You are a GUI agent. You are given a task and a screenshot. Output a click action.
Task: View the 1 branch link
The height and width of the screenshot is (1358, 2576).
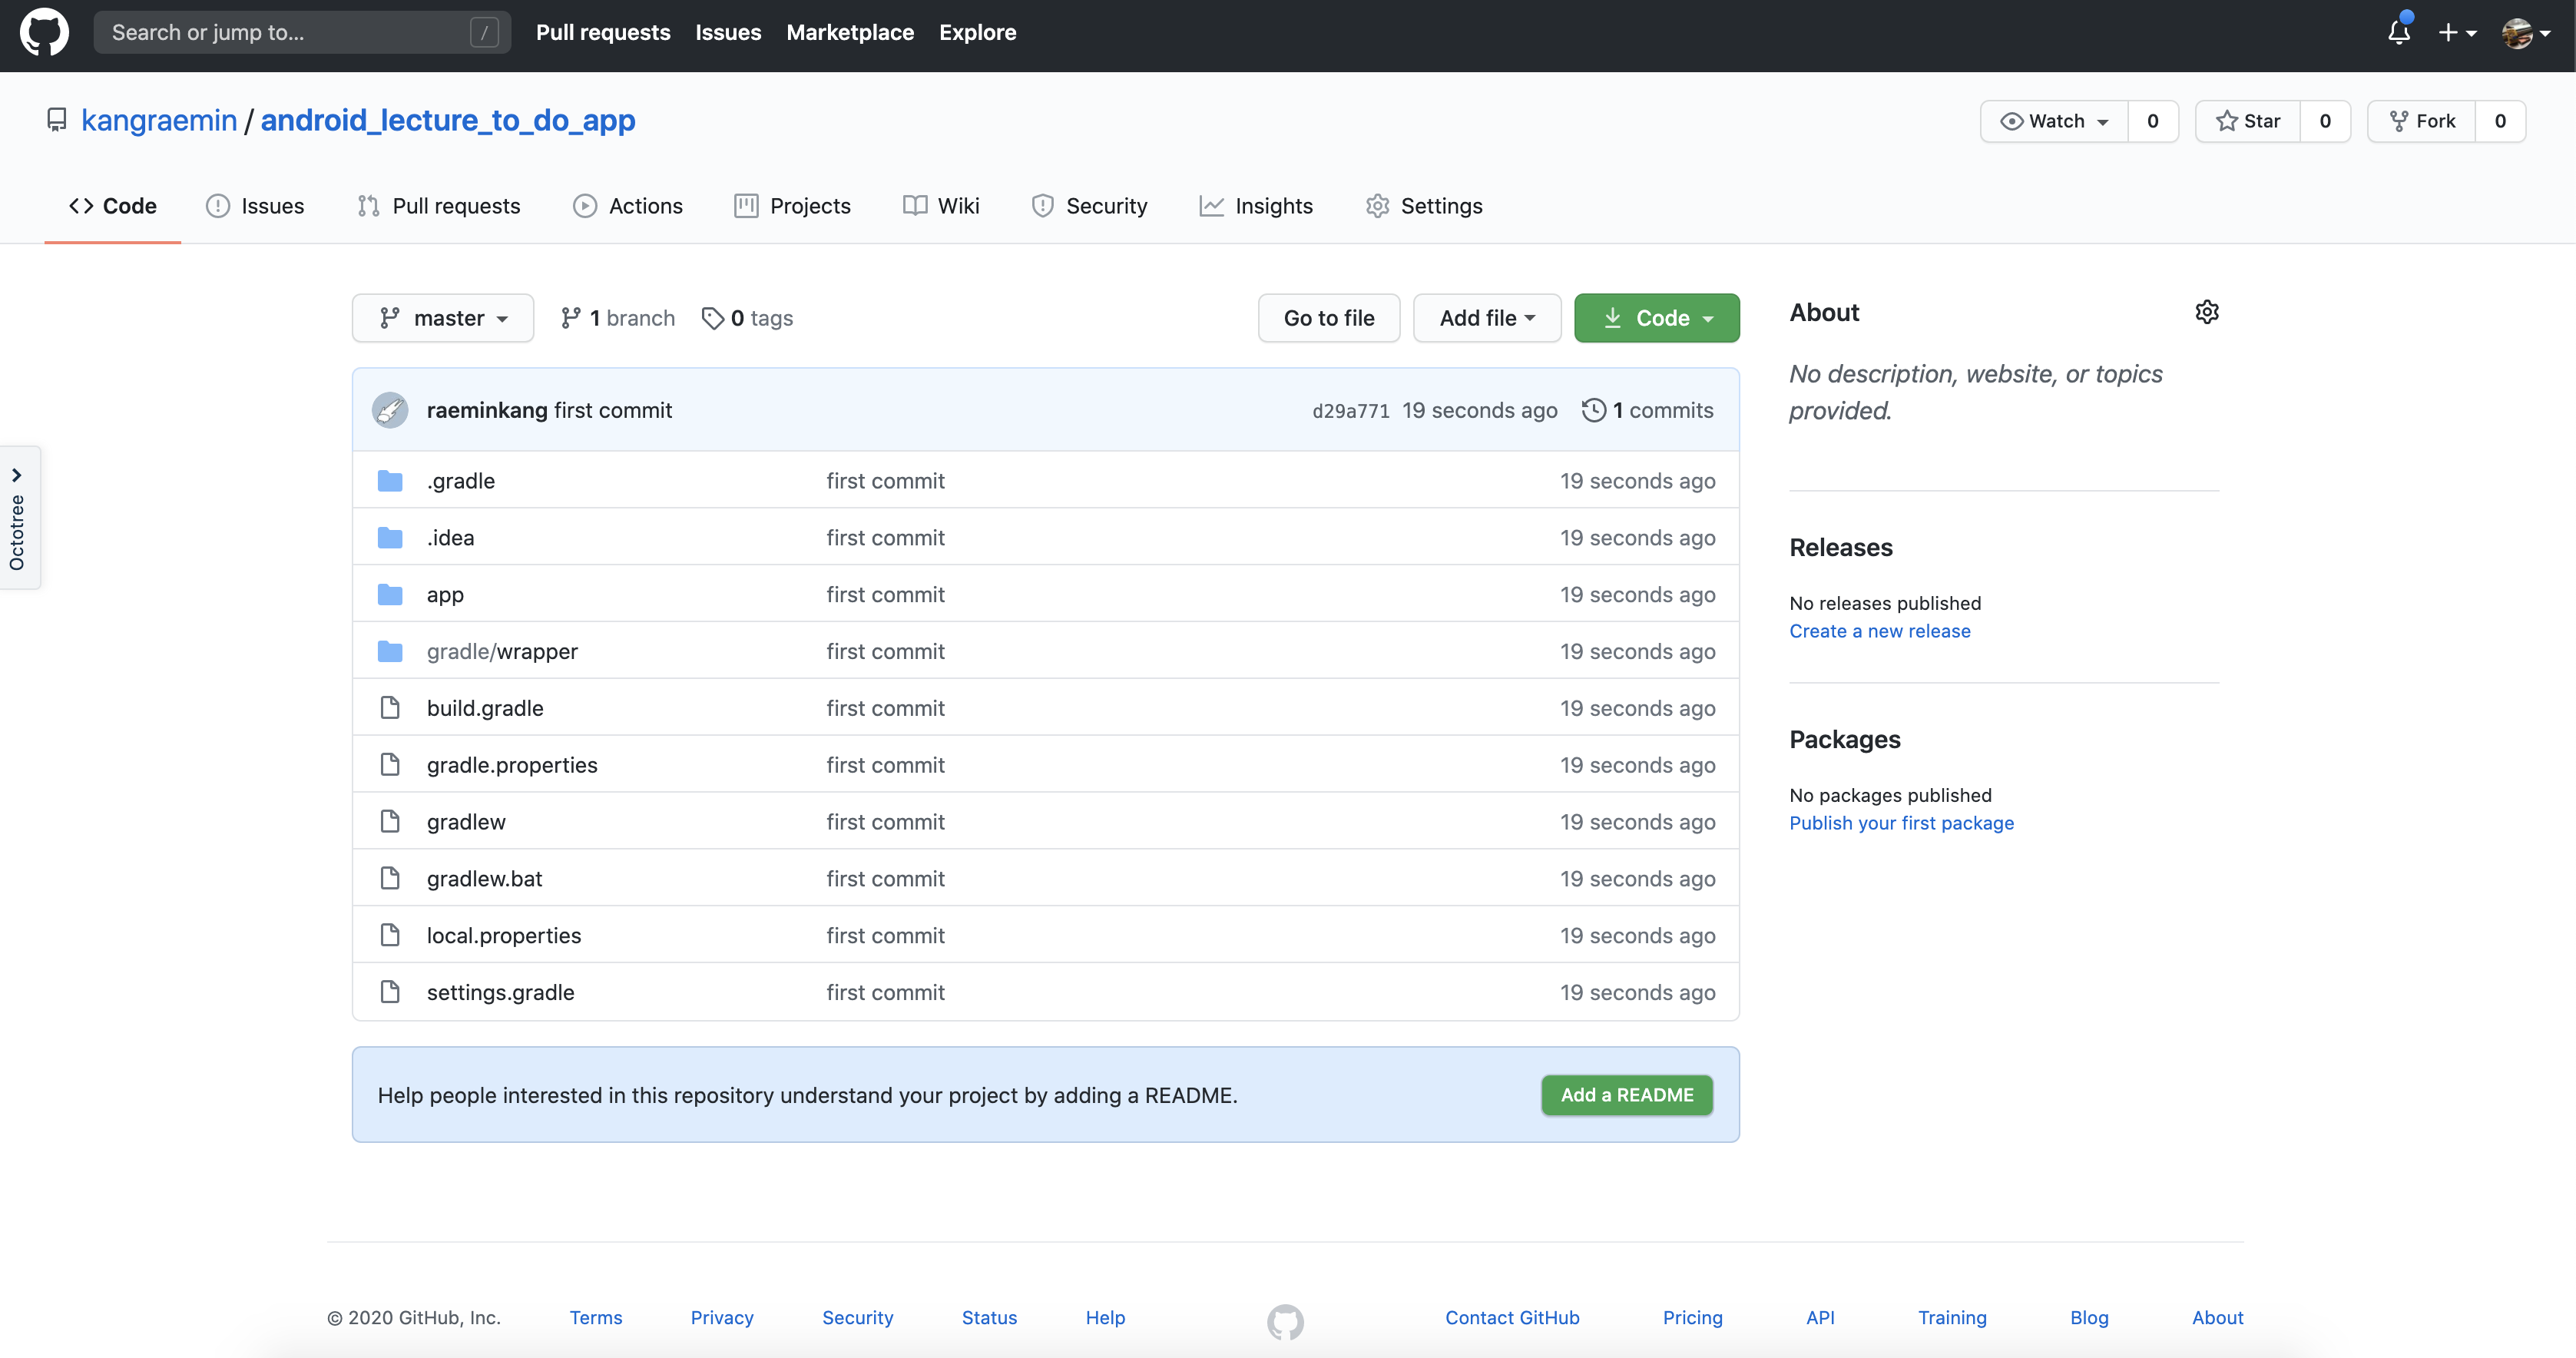pyautogui.click(x=618, y=318)
